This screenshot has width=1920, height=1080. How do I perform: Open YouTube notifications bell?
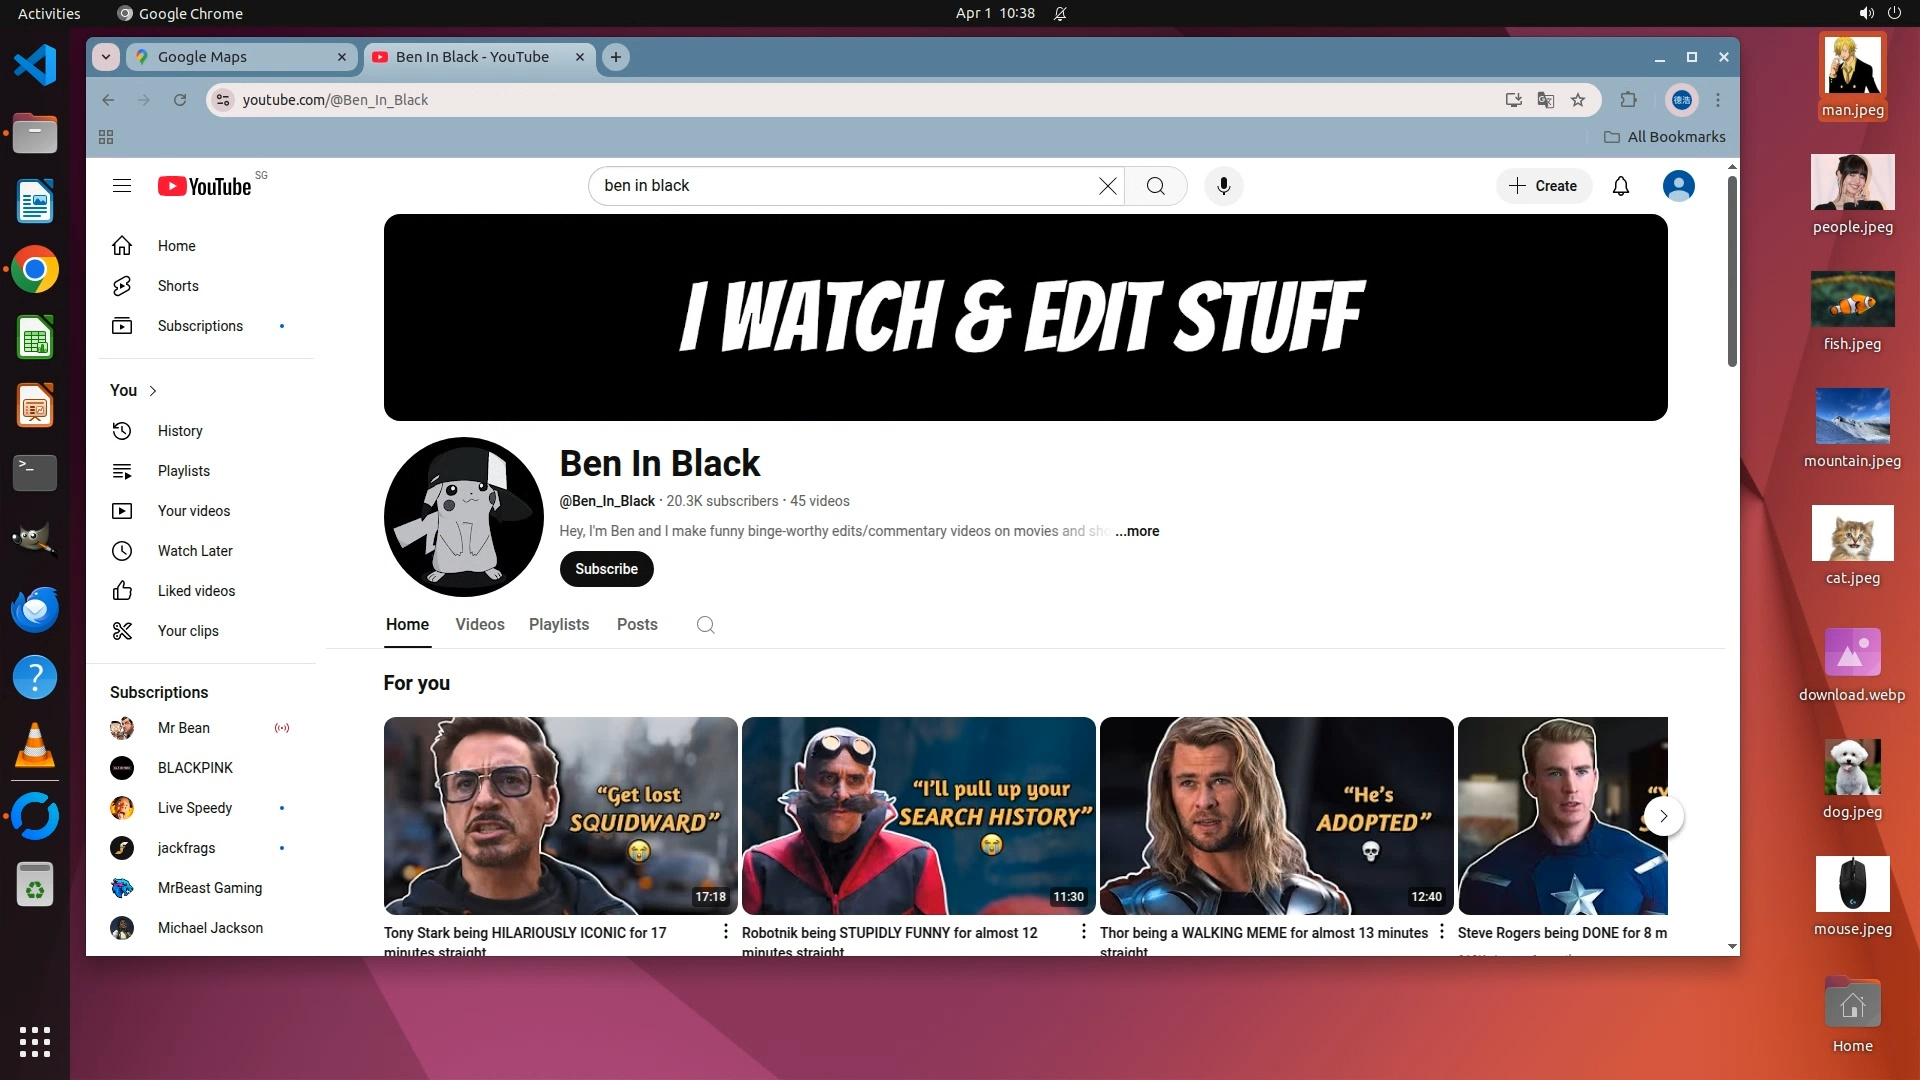point(1620,186)
